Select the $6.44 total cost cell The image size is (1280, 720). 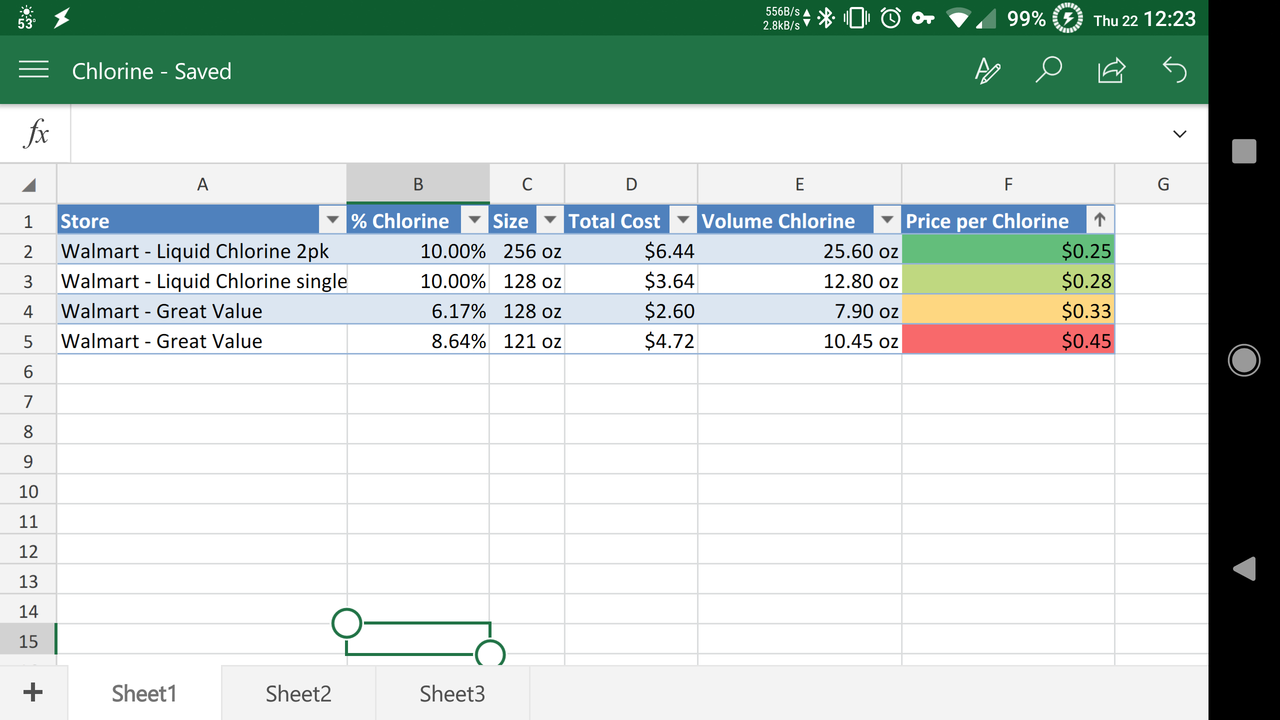631,251
